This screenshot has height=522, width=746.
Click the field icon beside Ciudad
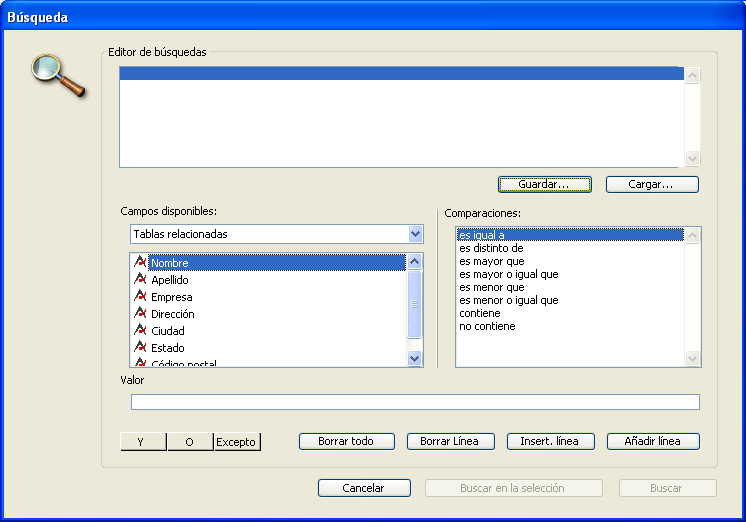click(x=140, y=331)
